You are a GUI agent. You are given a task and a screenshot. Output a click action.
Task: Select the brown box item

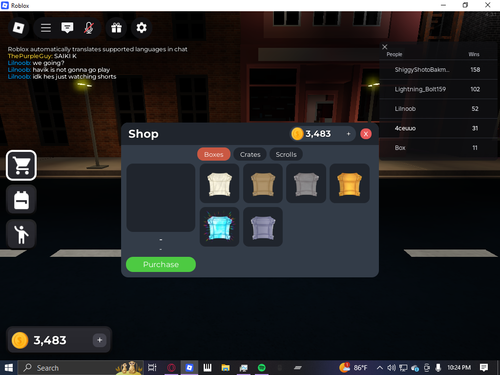(x=263, y=183)
